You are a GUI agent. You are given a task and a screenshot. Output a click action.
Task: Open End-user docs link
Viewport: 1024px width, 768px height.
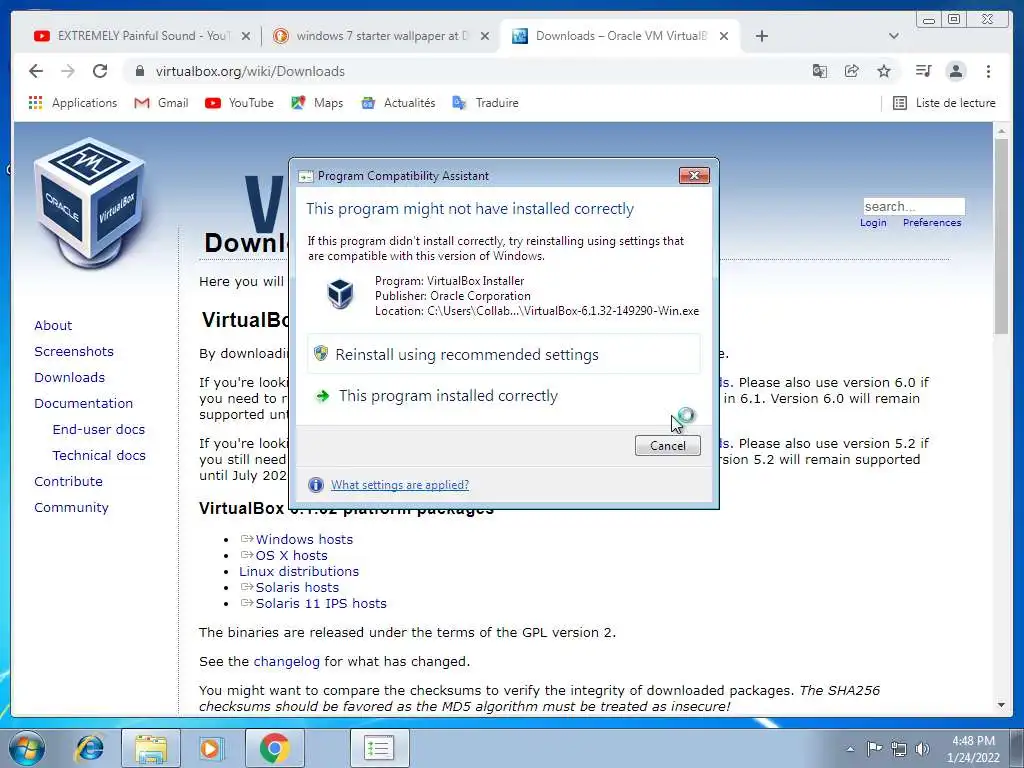coord(99,429)
